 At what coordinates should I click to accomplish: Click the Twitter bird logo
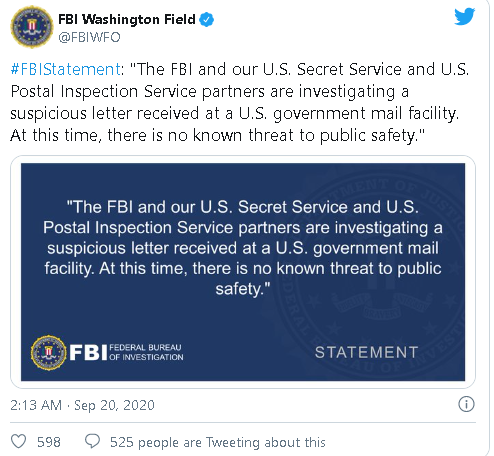465,16
